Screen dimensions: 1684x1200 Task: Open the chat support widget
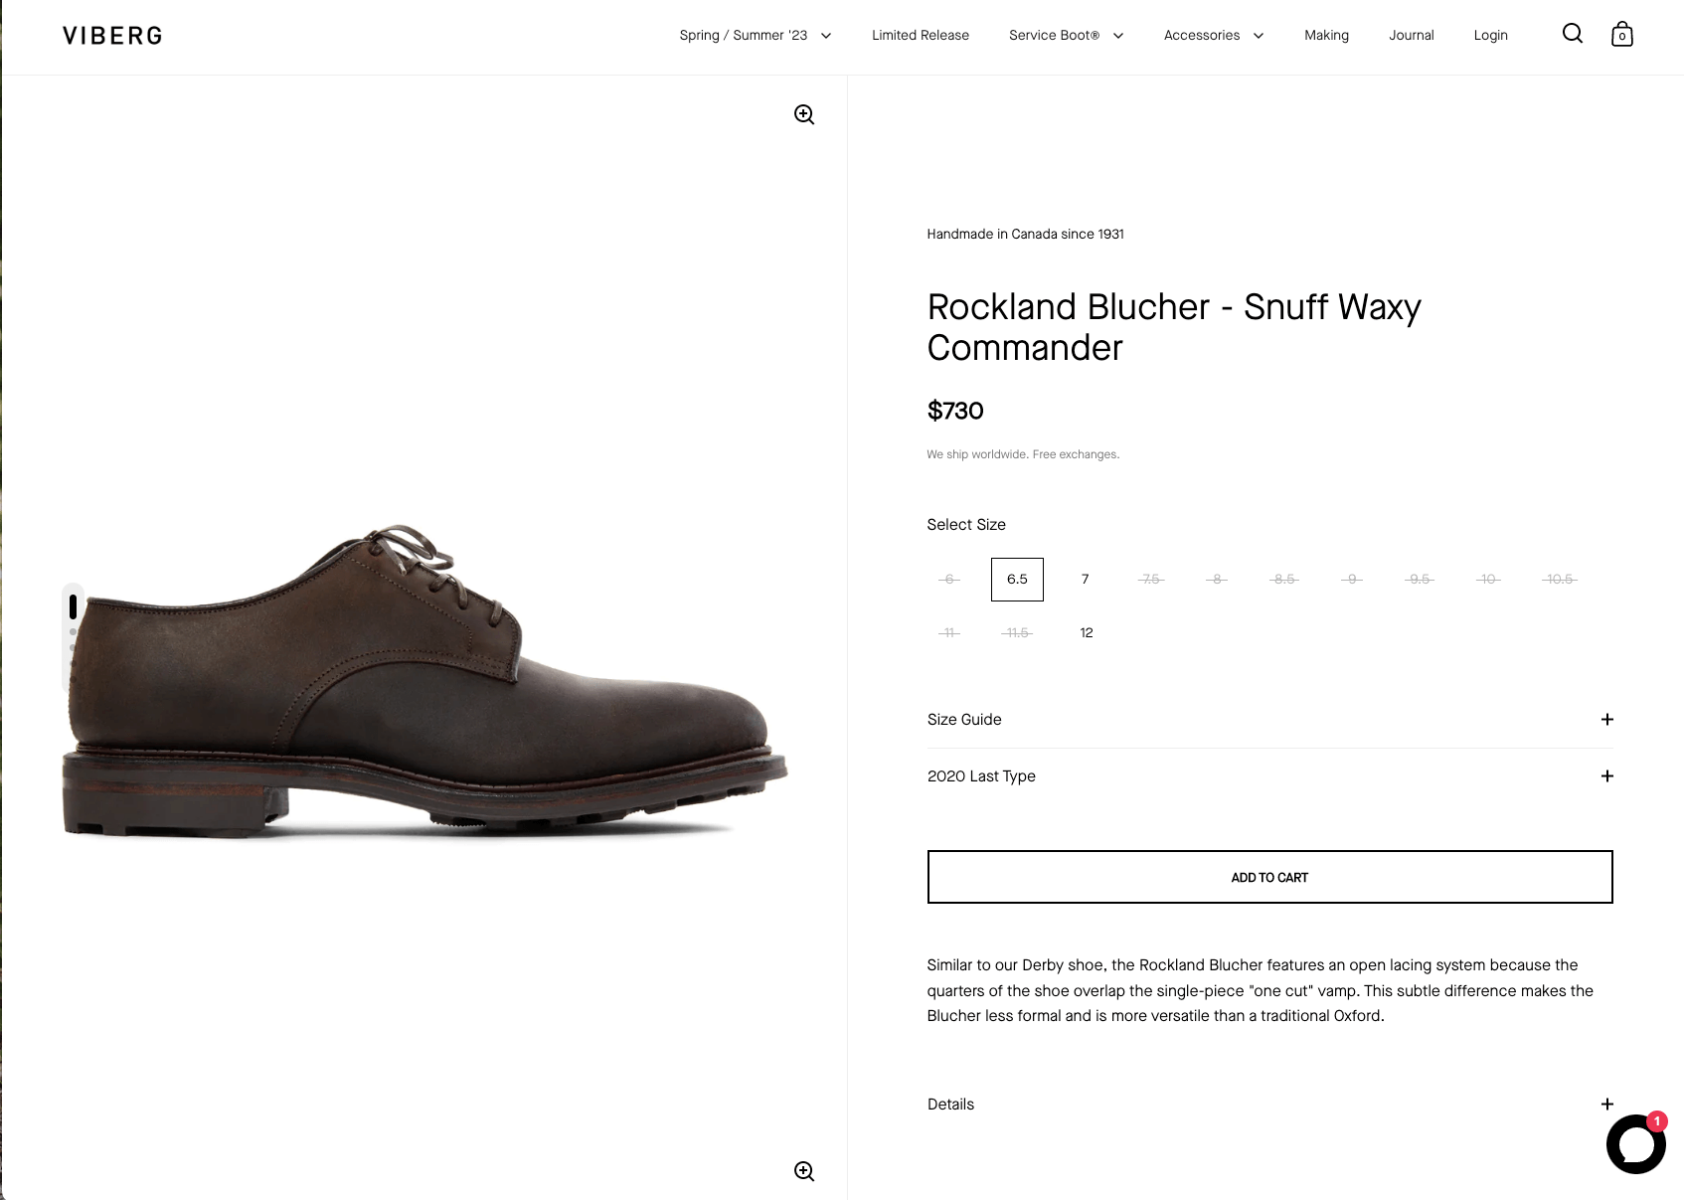coord(1637,1143)
